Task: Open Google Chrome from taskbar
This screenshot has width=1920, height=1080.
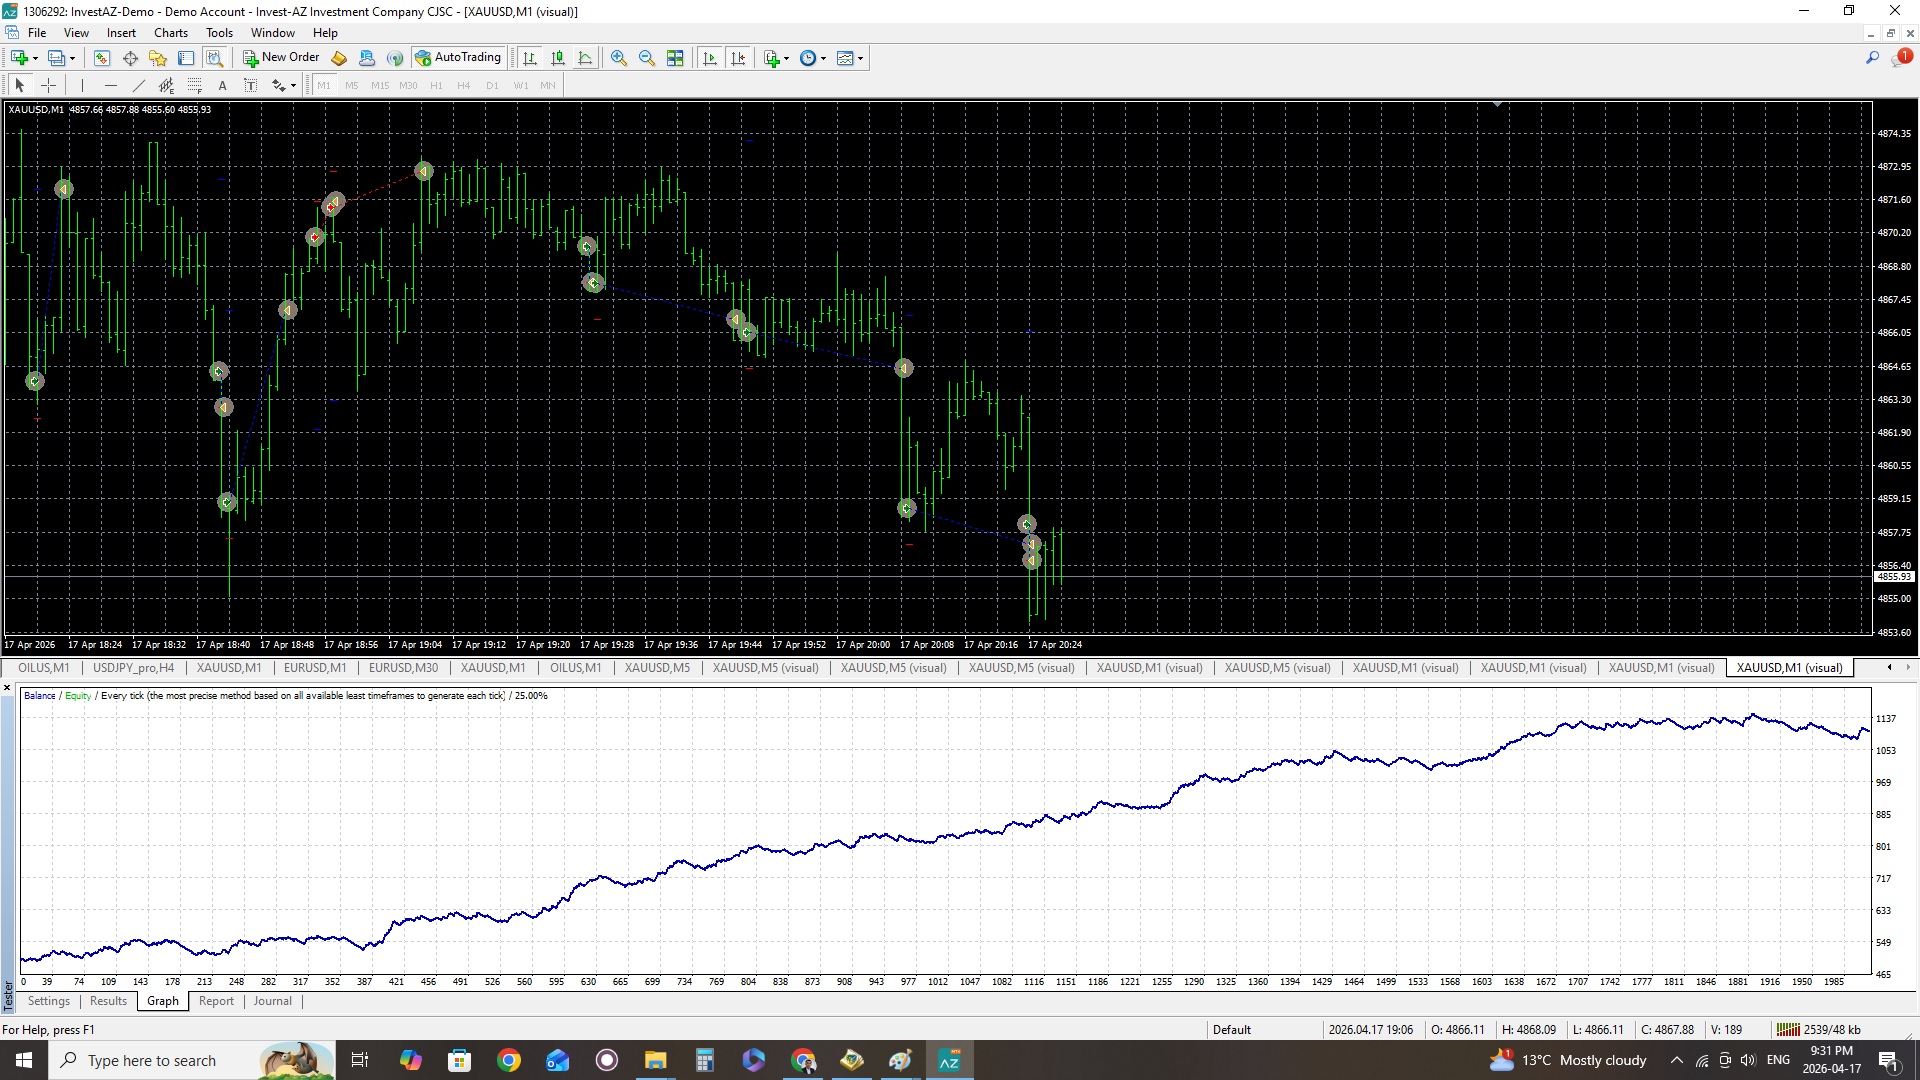Action: coord(509,1060)
